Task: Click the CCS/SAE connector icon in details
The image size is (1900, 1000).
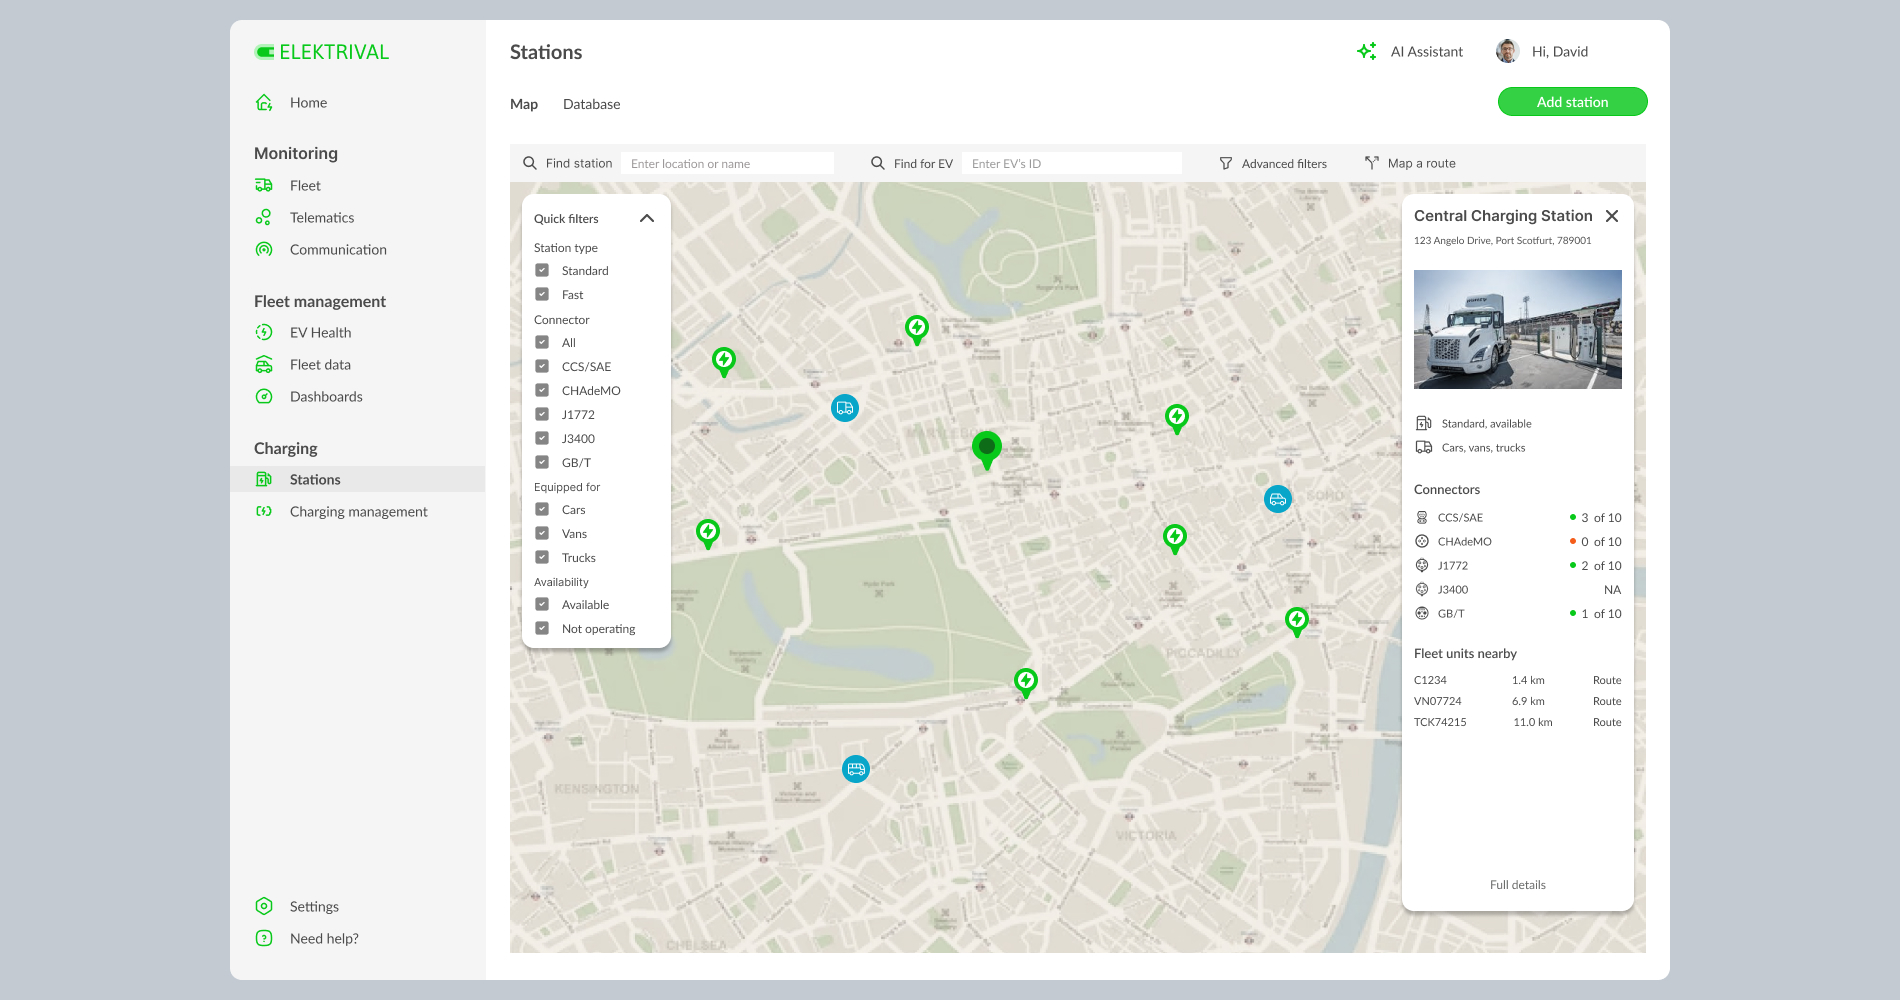Action: pyautogui.click(x=1422, y=517)
